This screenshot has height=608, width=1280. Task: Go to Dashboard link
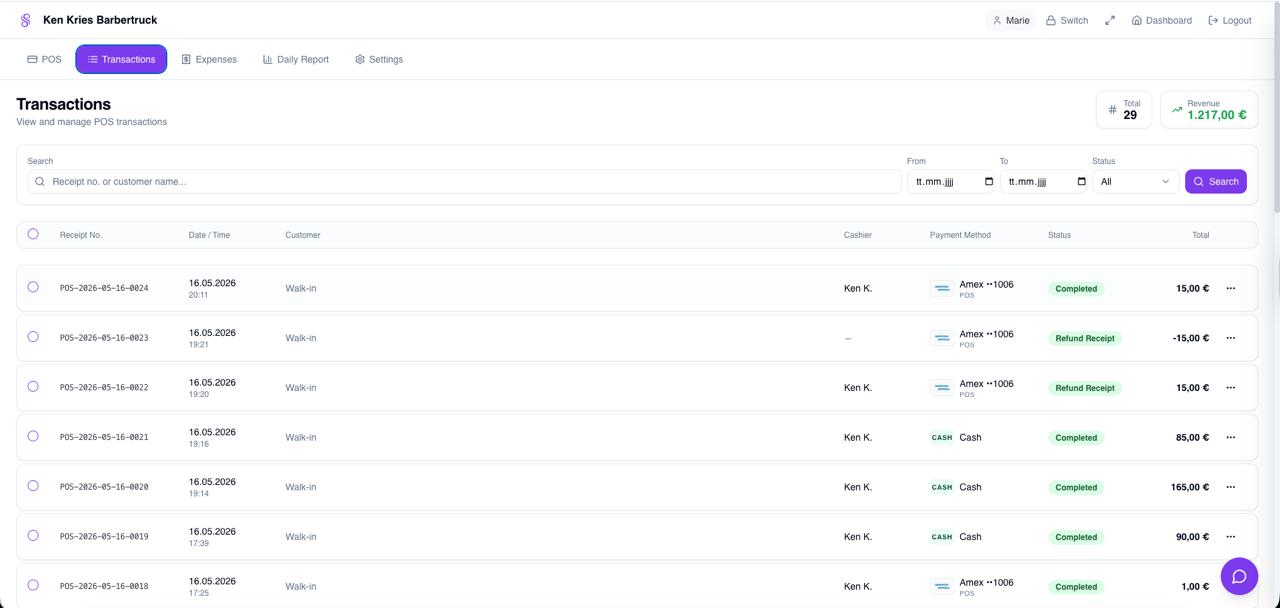click(1161, 20)
